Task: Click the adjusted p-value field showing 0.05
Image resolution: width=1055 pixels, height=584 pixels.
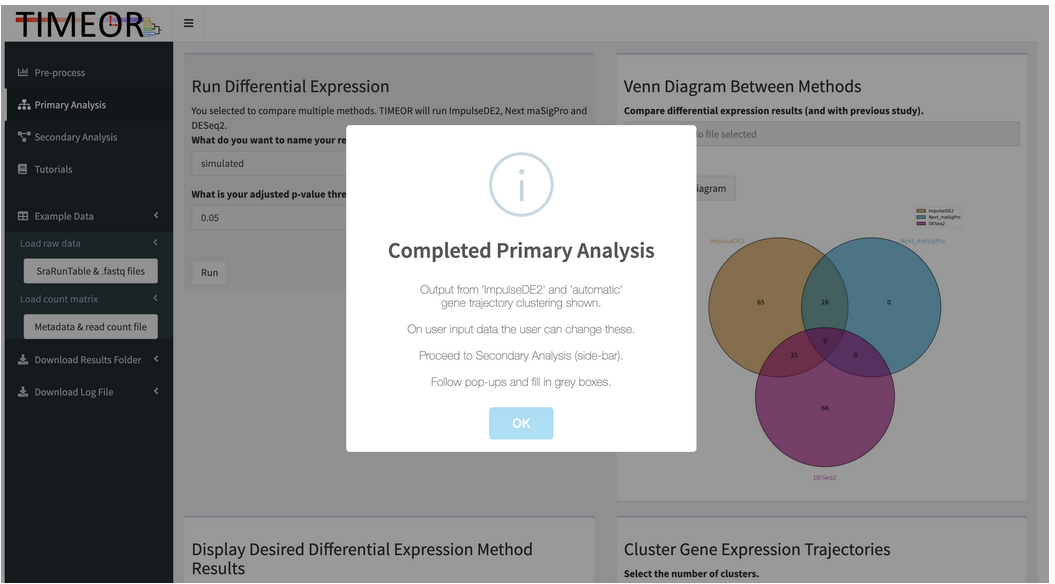Action: click(269, 217)
